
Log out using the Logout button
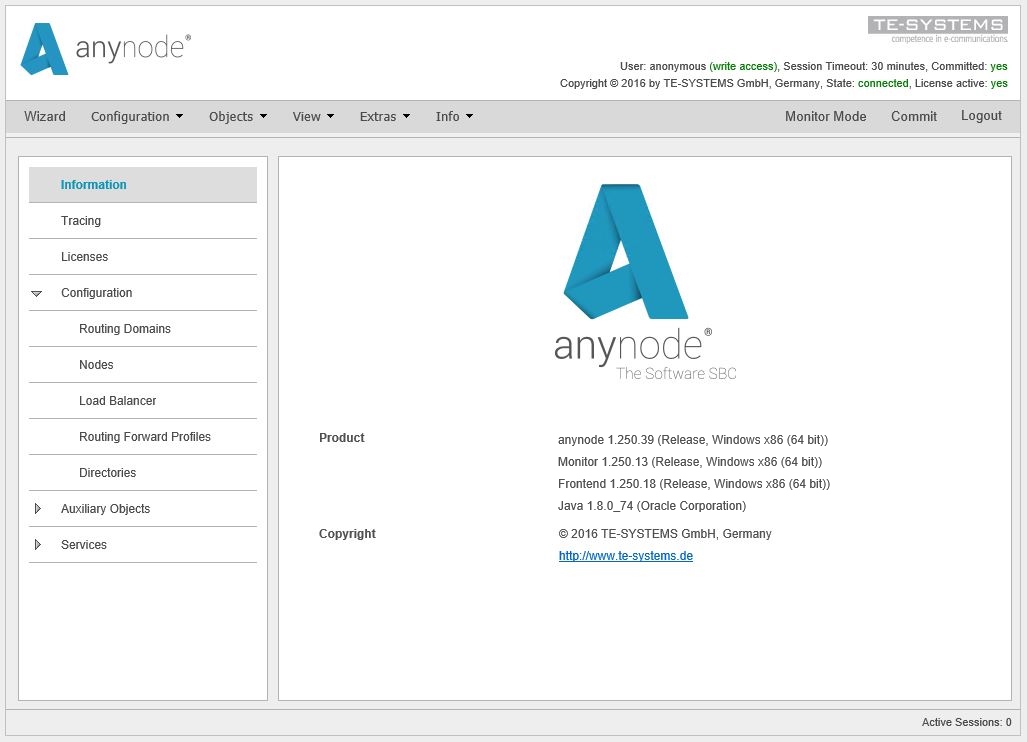(981, 116)
